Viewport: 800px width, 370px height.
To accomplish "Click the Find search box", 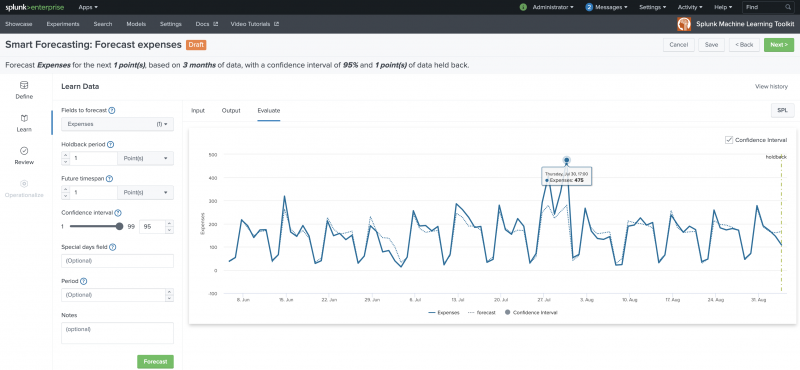I will (767, 7).
